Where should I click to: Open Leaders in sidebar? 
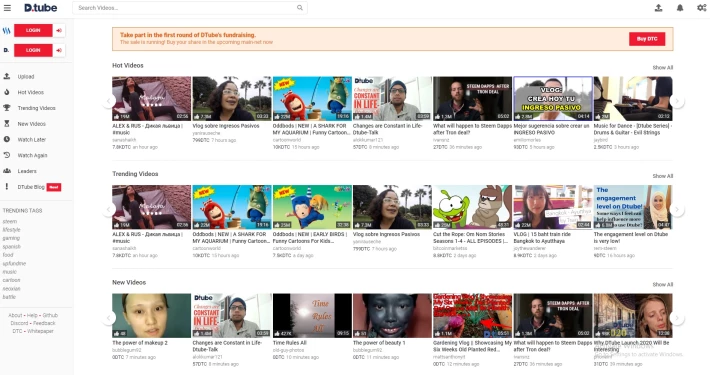tap(27, 171)
